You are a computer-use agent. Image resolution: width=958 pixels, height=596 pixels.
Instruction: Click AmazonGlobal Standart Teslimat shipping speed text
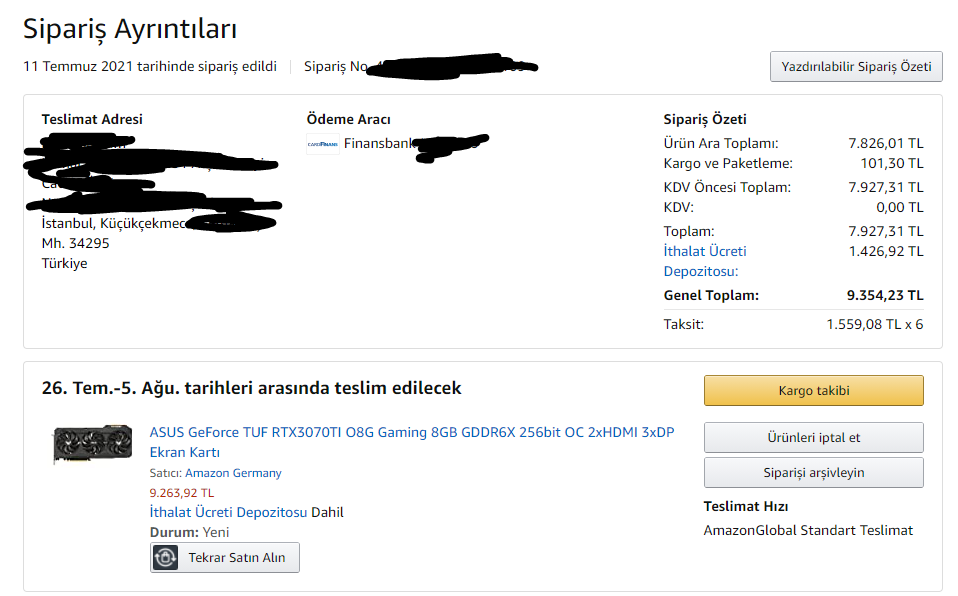coord(808,530)
